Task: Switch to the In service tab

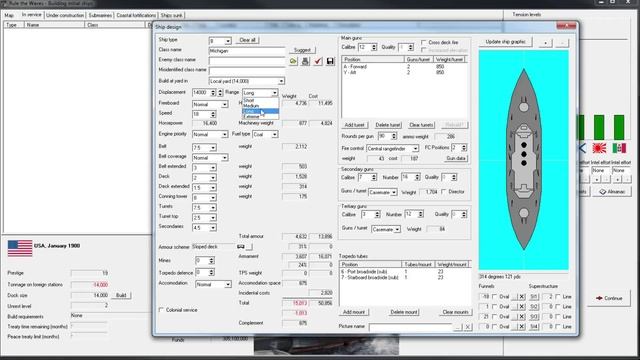Action: coord(31,15)
